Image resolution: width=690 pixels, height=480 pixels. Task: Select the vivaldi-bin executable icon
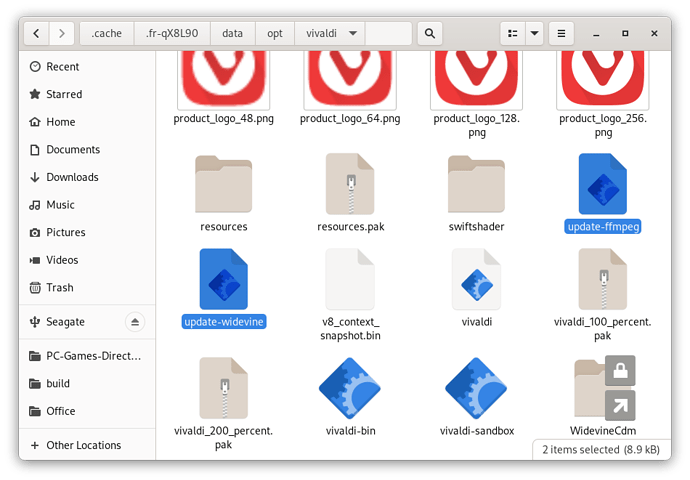coord(350,388)
